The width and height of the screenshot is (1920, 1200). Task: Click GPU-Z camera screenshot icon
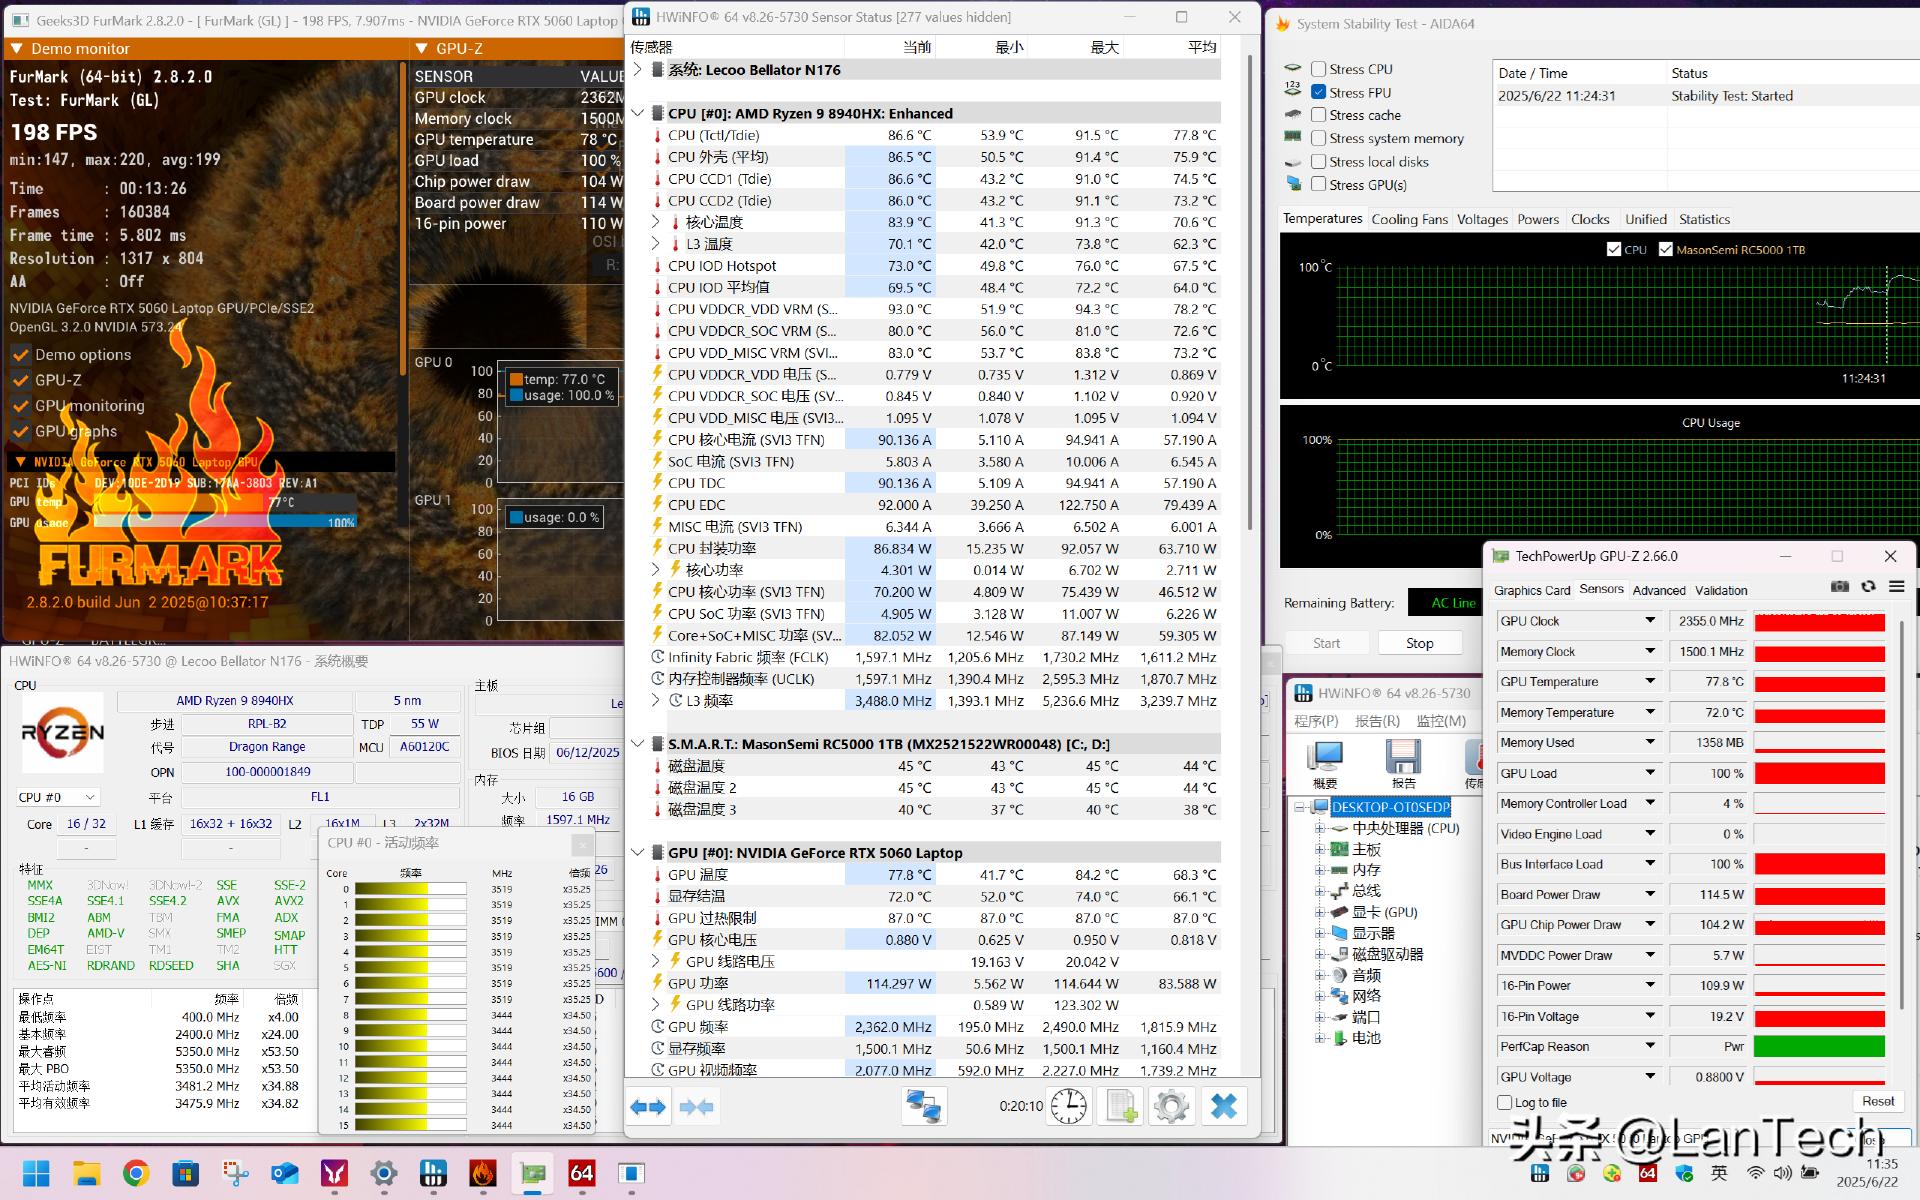coord(1839,587)
